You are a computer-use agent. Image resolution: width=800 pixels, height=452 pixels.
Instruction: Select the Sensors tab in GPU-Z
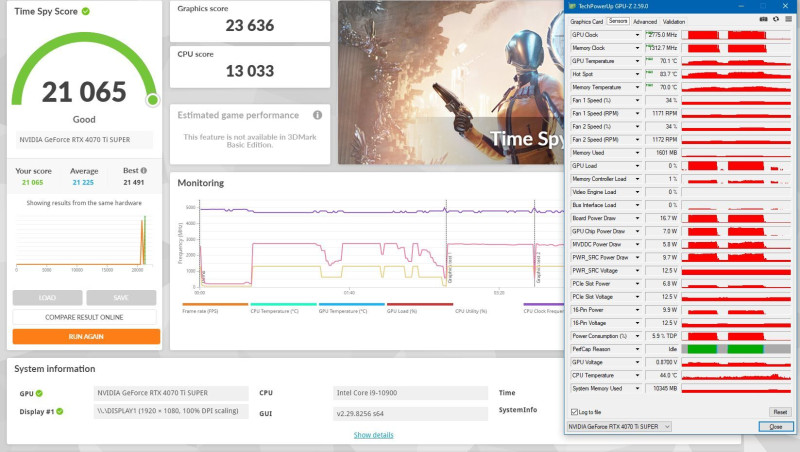pyautogui.click(x=618, y=21)
